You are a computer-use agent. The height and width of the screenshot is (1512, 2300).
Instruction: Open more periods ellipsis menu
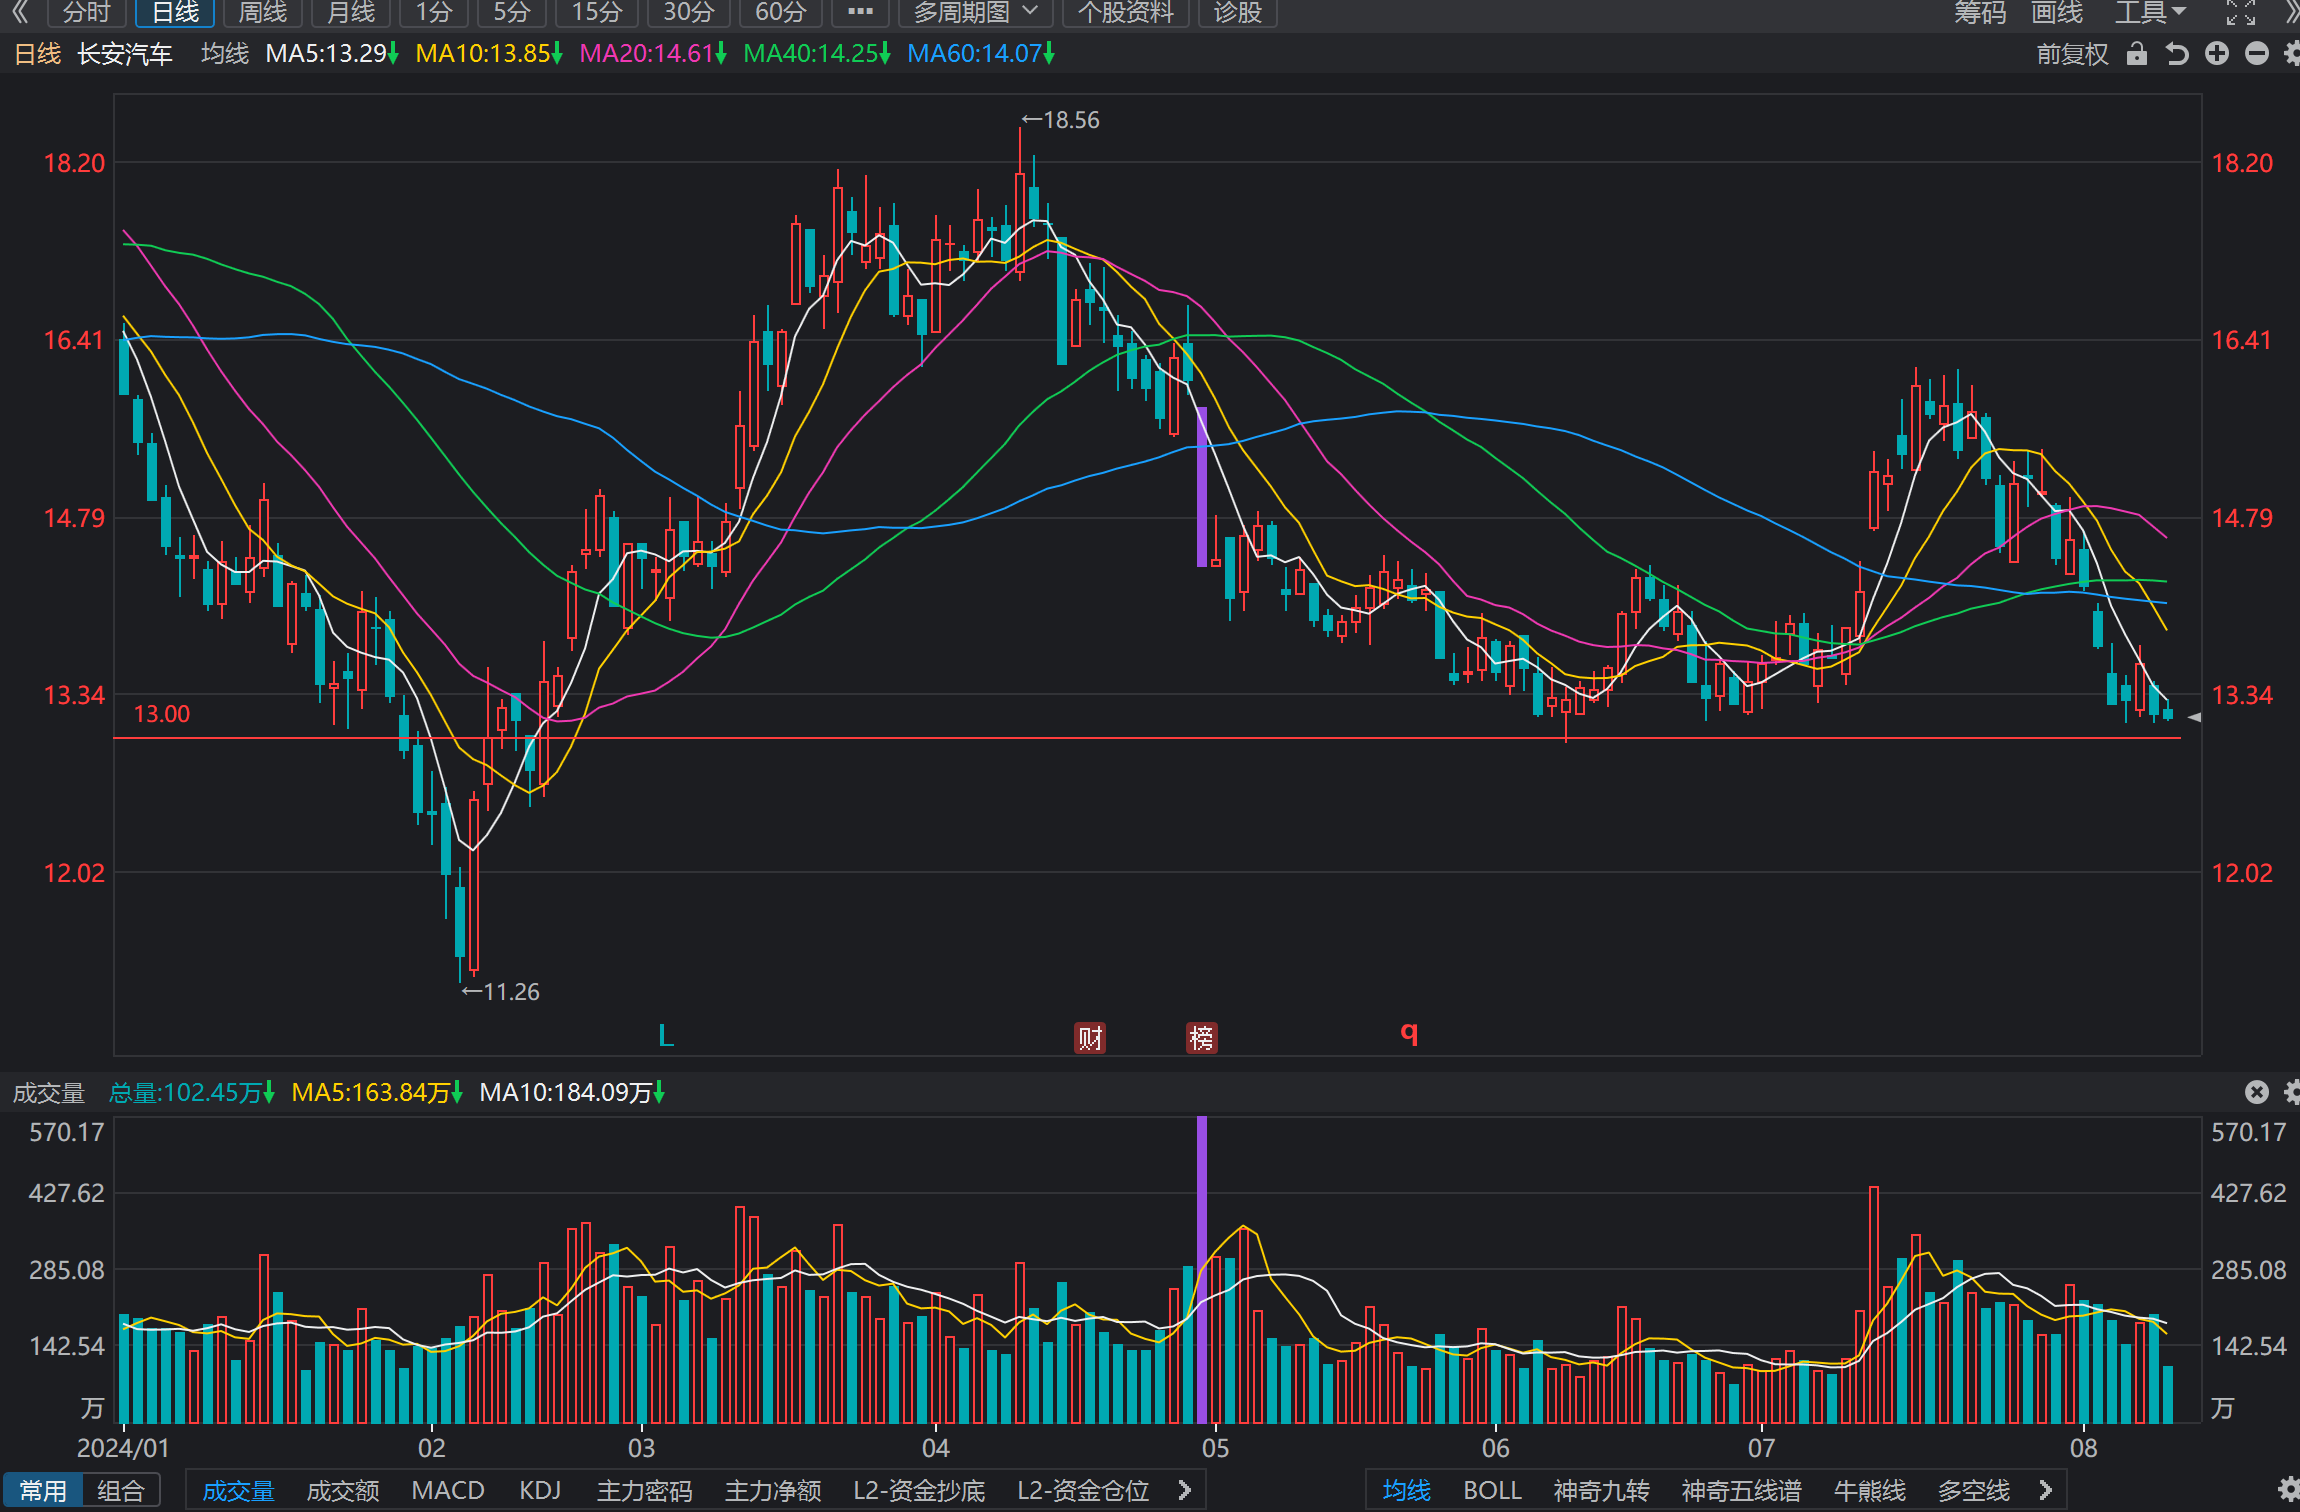pyautogui.click(x=860, y=12)
